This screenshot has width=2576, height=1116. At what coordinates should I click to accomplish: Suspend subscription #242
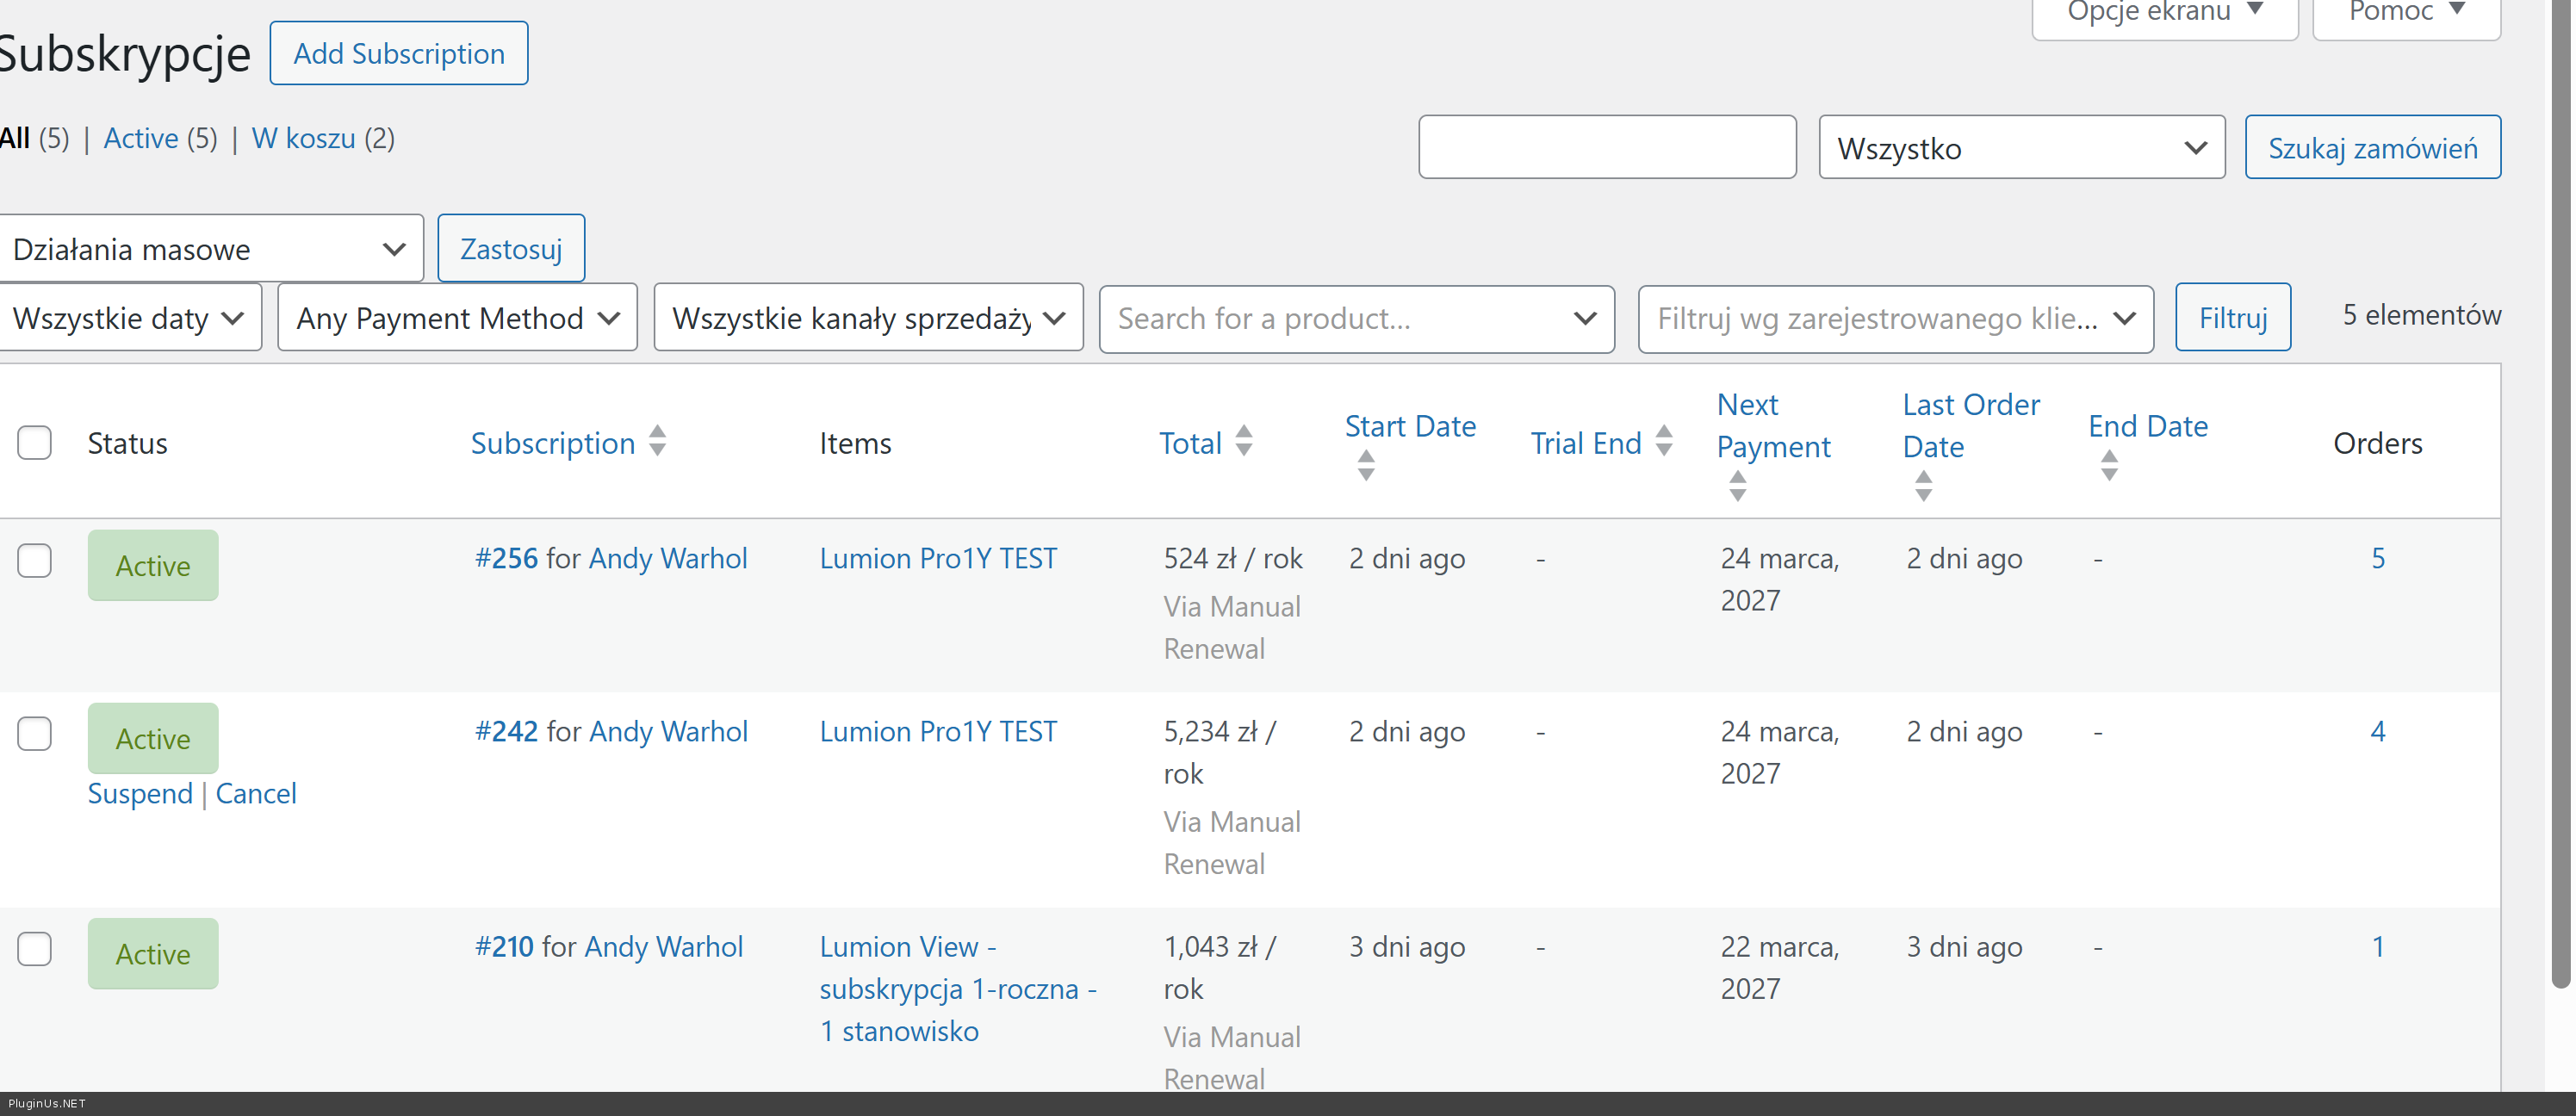click(x=139, y=793)
